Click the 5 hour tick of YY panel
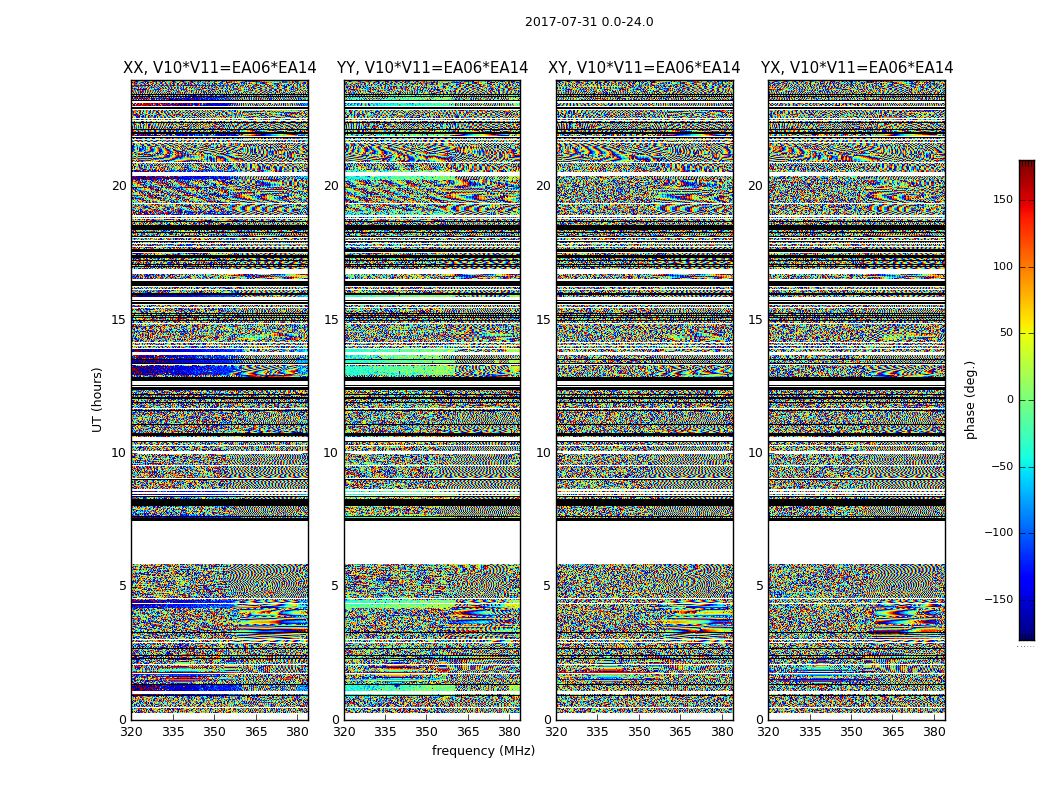This screenshot has width=1050, height=800. point(335,586)
